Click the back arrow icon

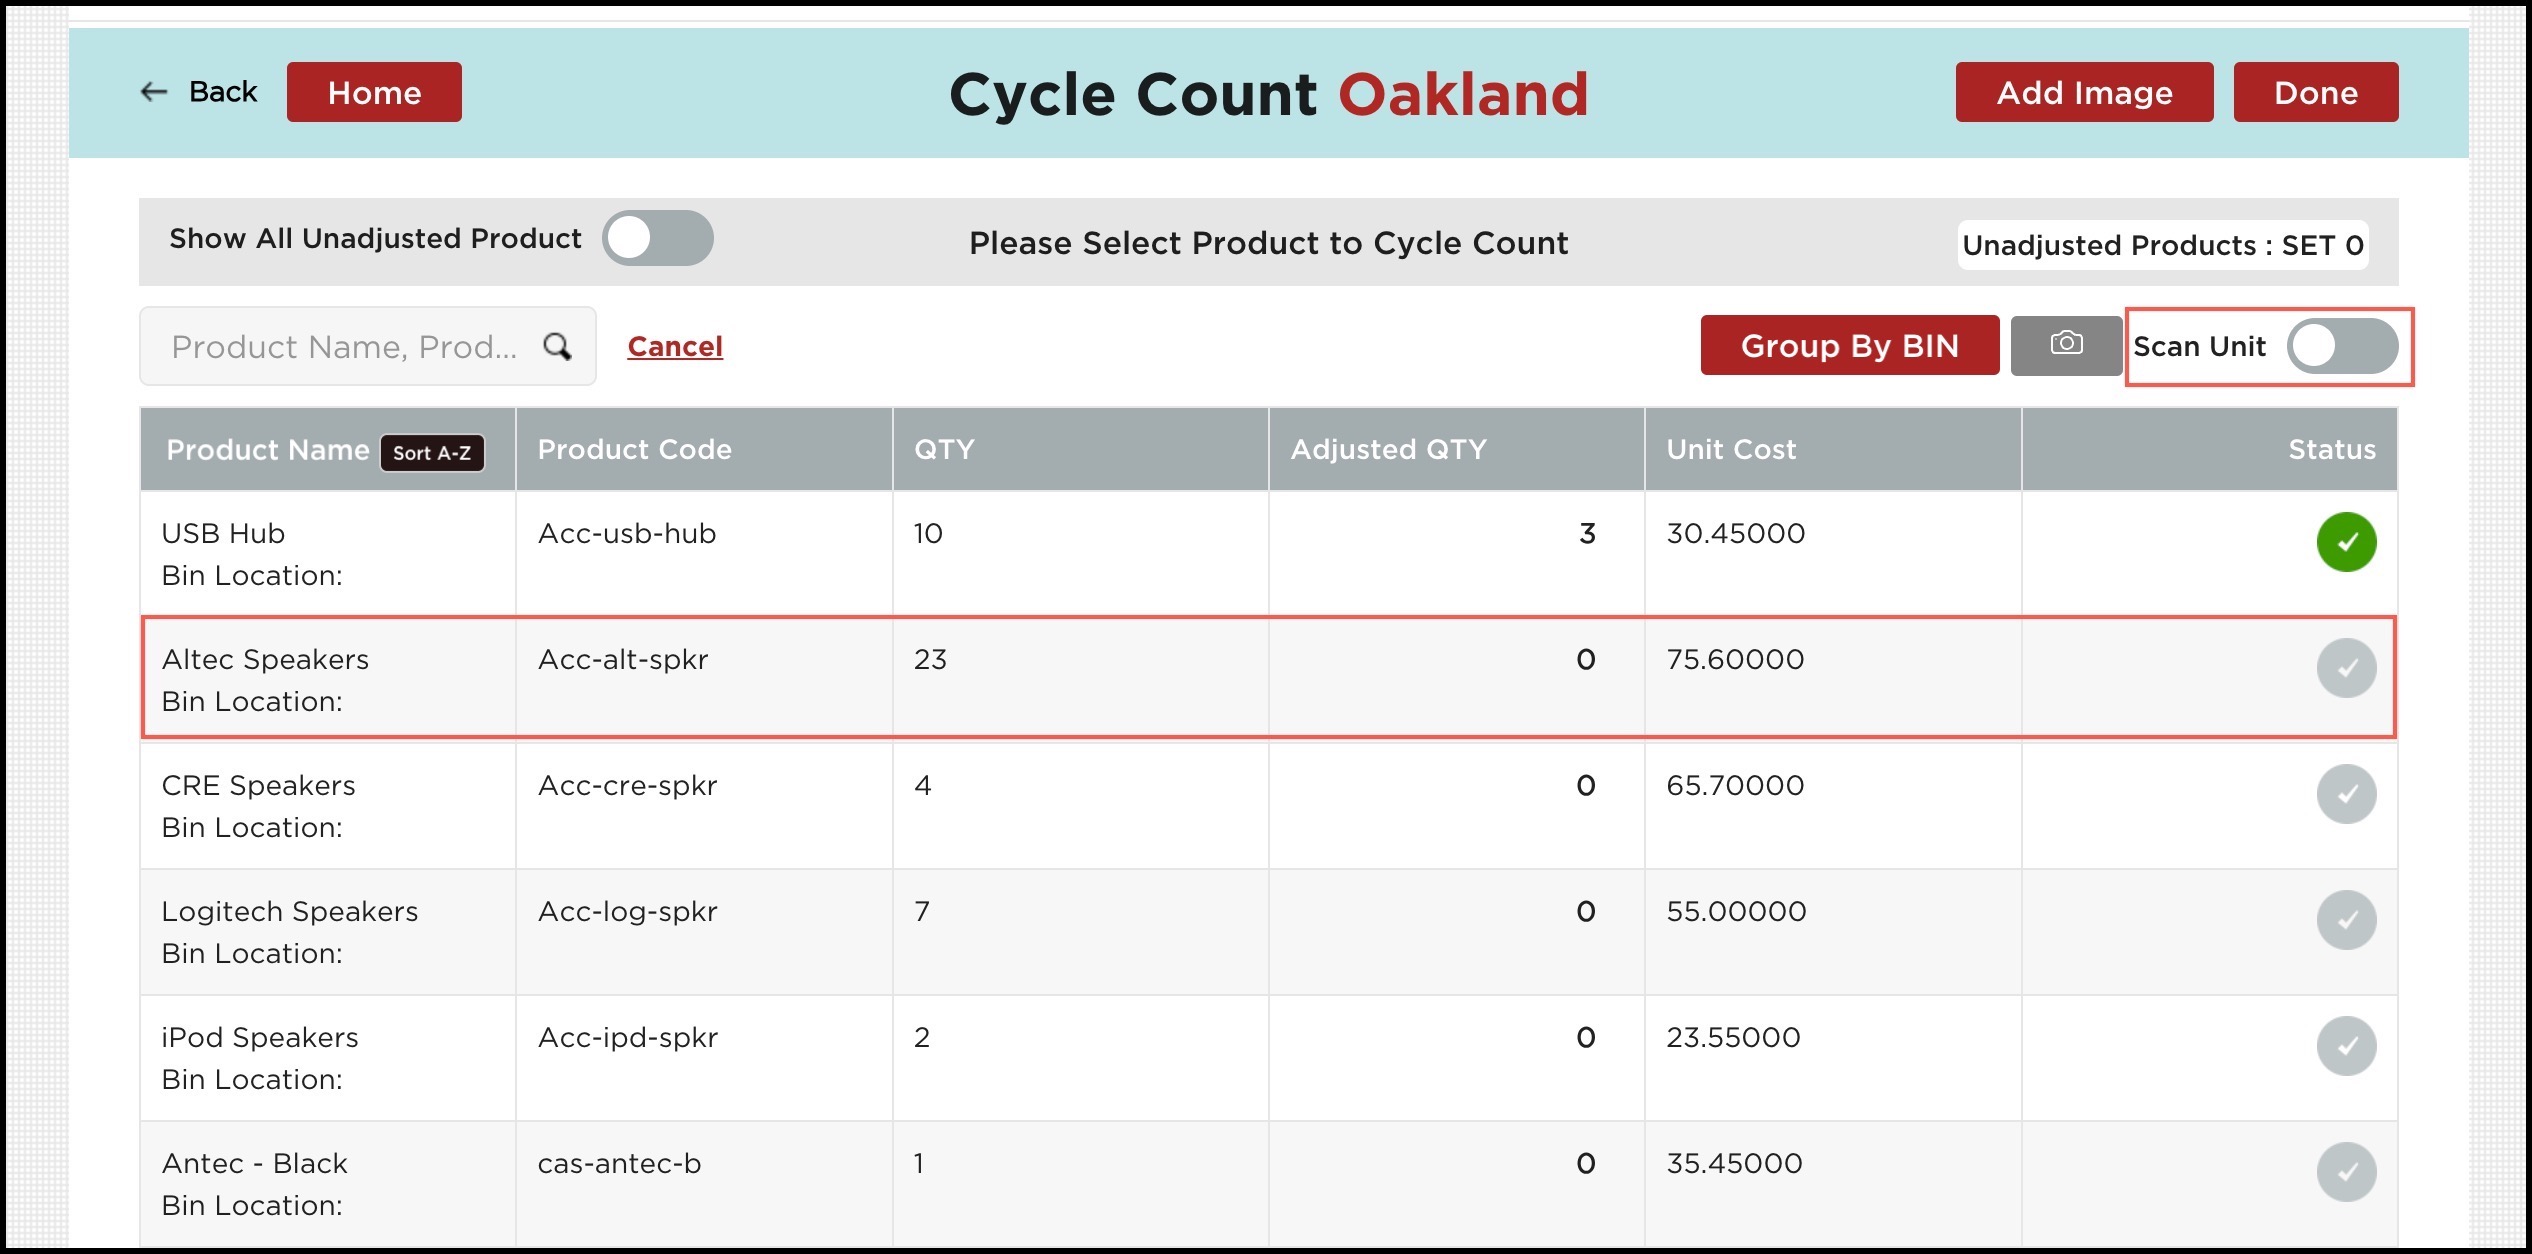(153, 92)
